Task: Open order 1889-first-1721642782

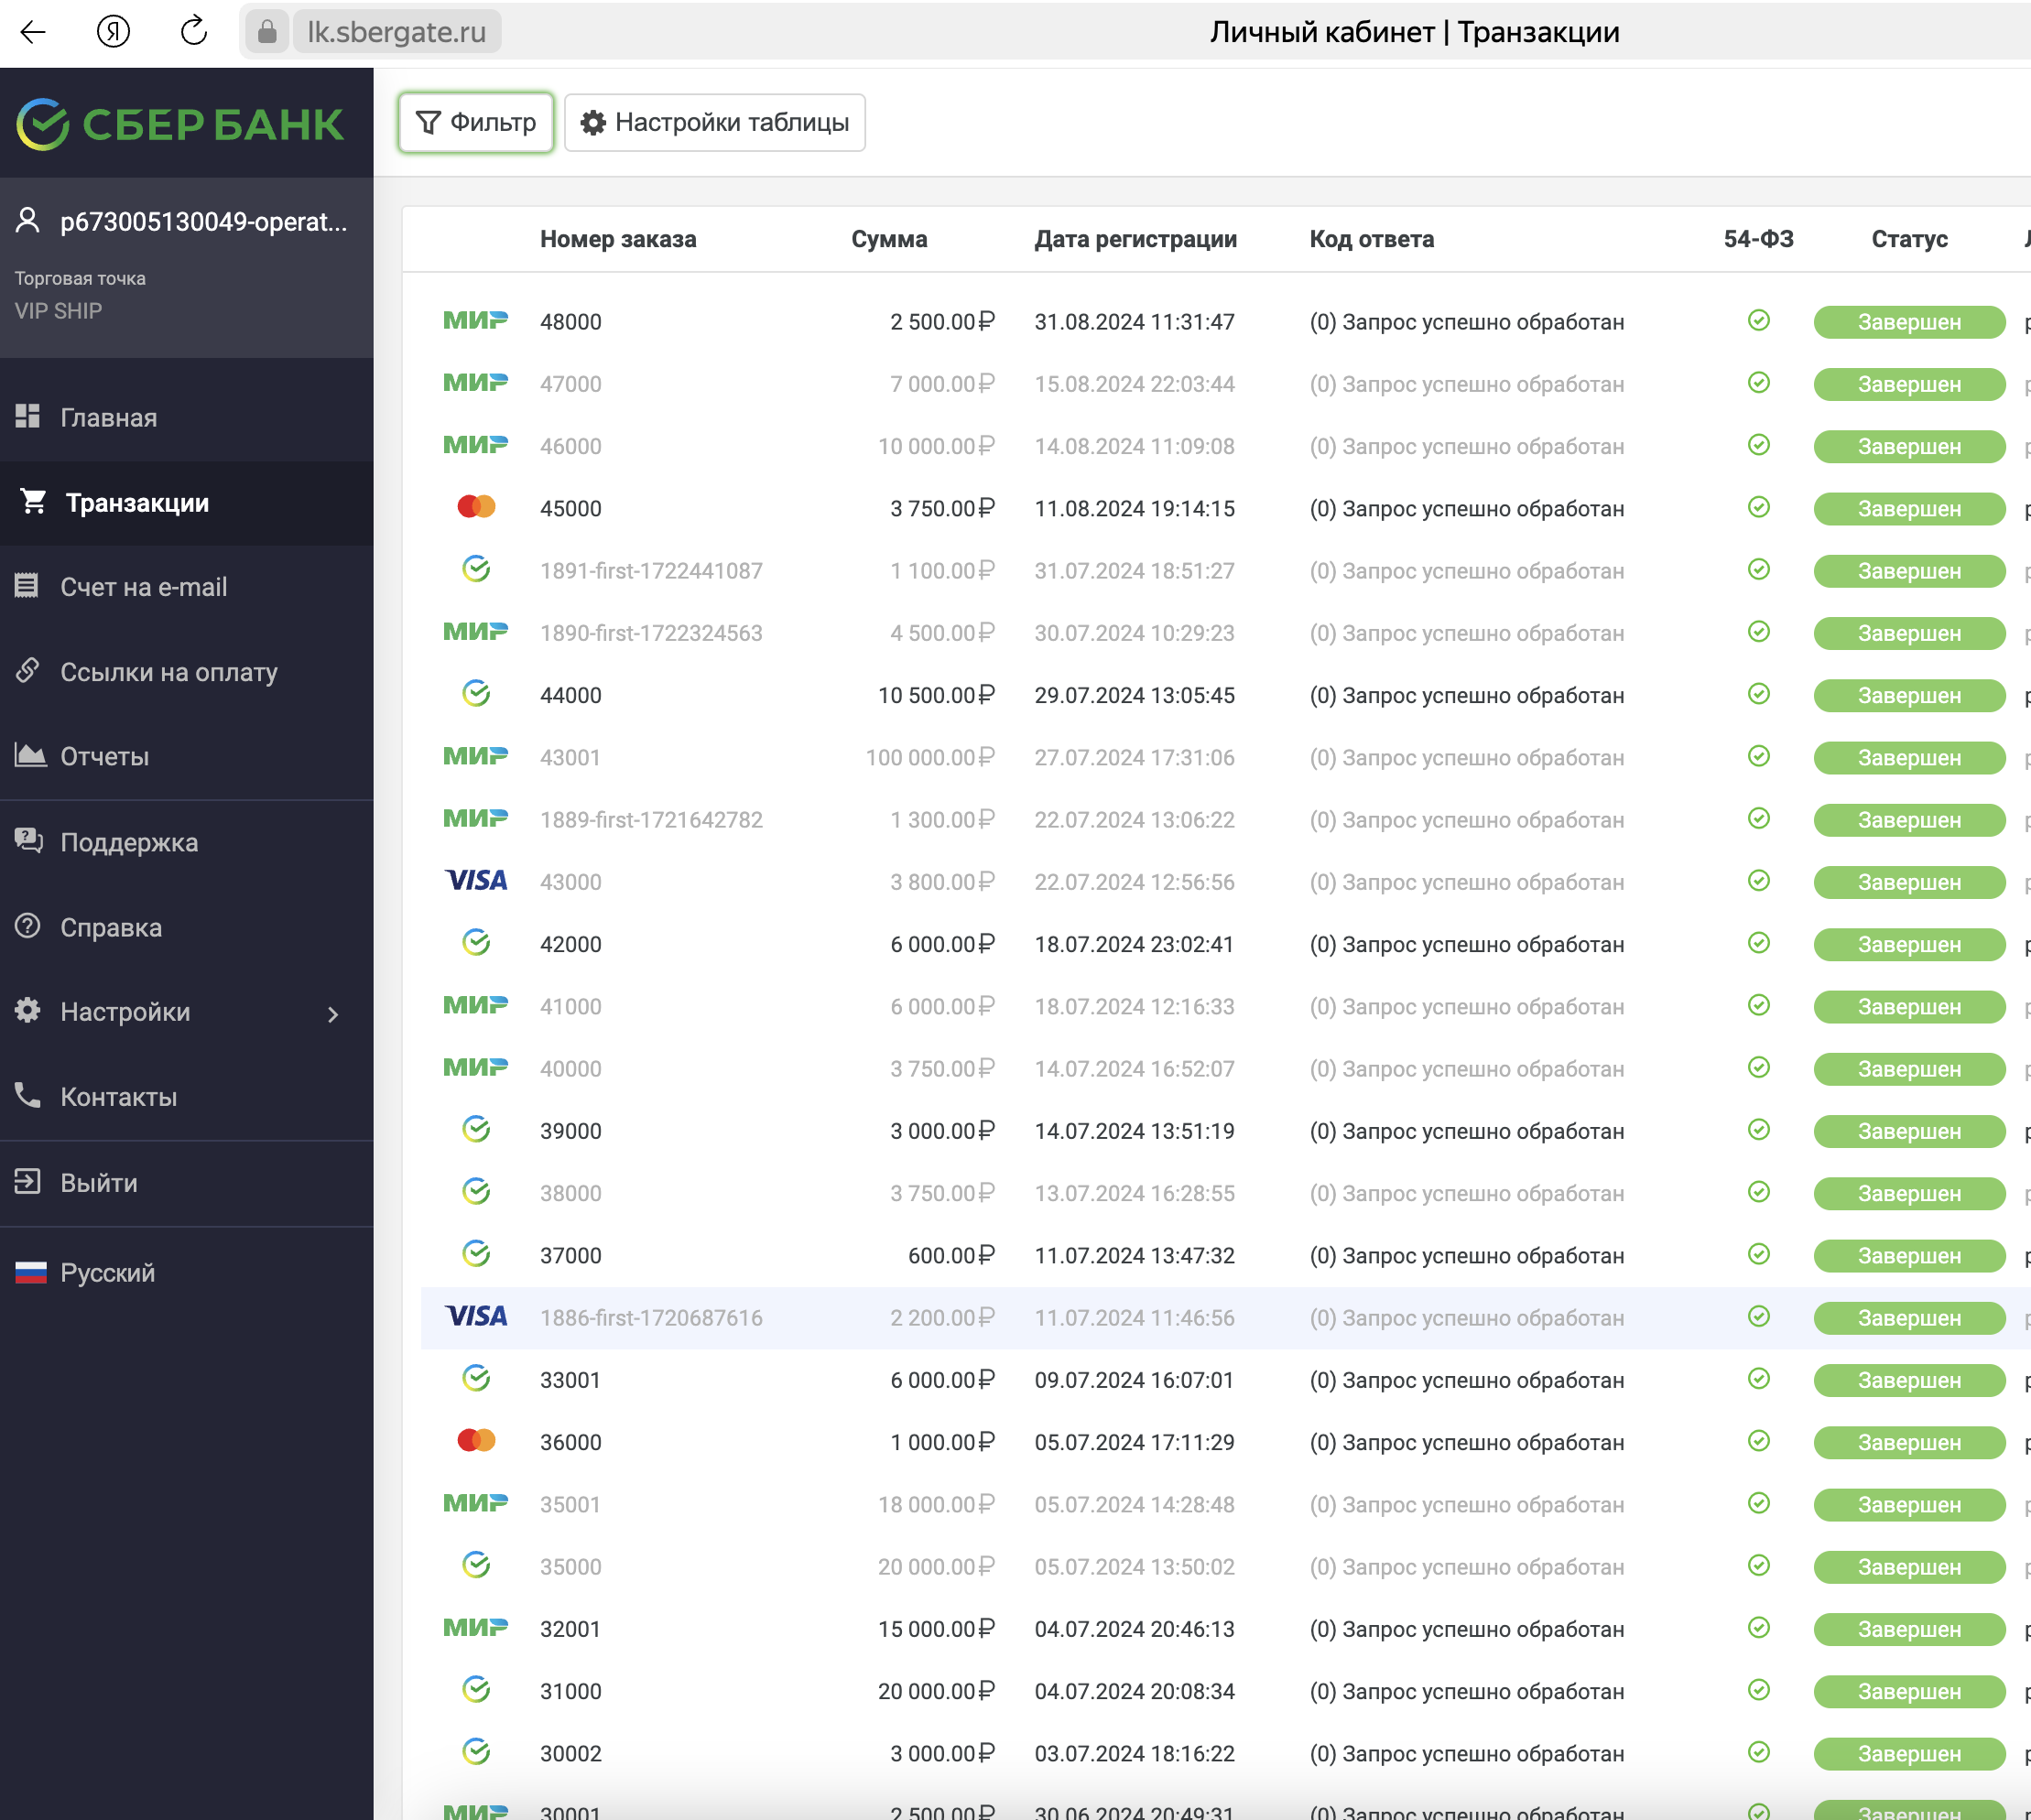Action: 651,820
